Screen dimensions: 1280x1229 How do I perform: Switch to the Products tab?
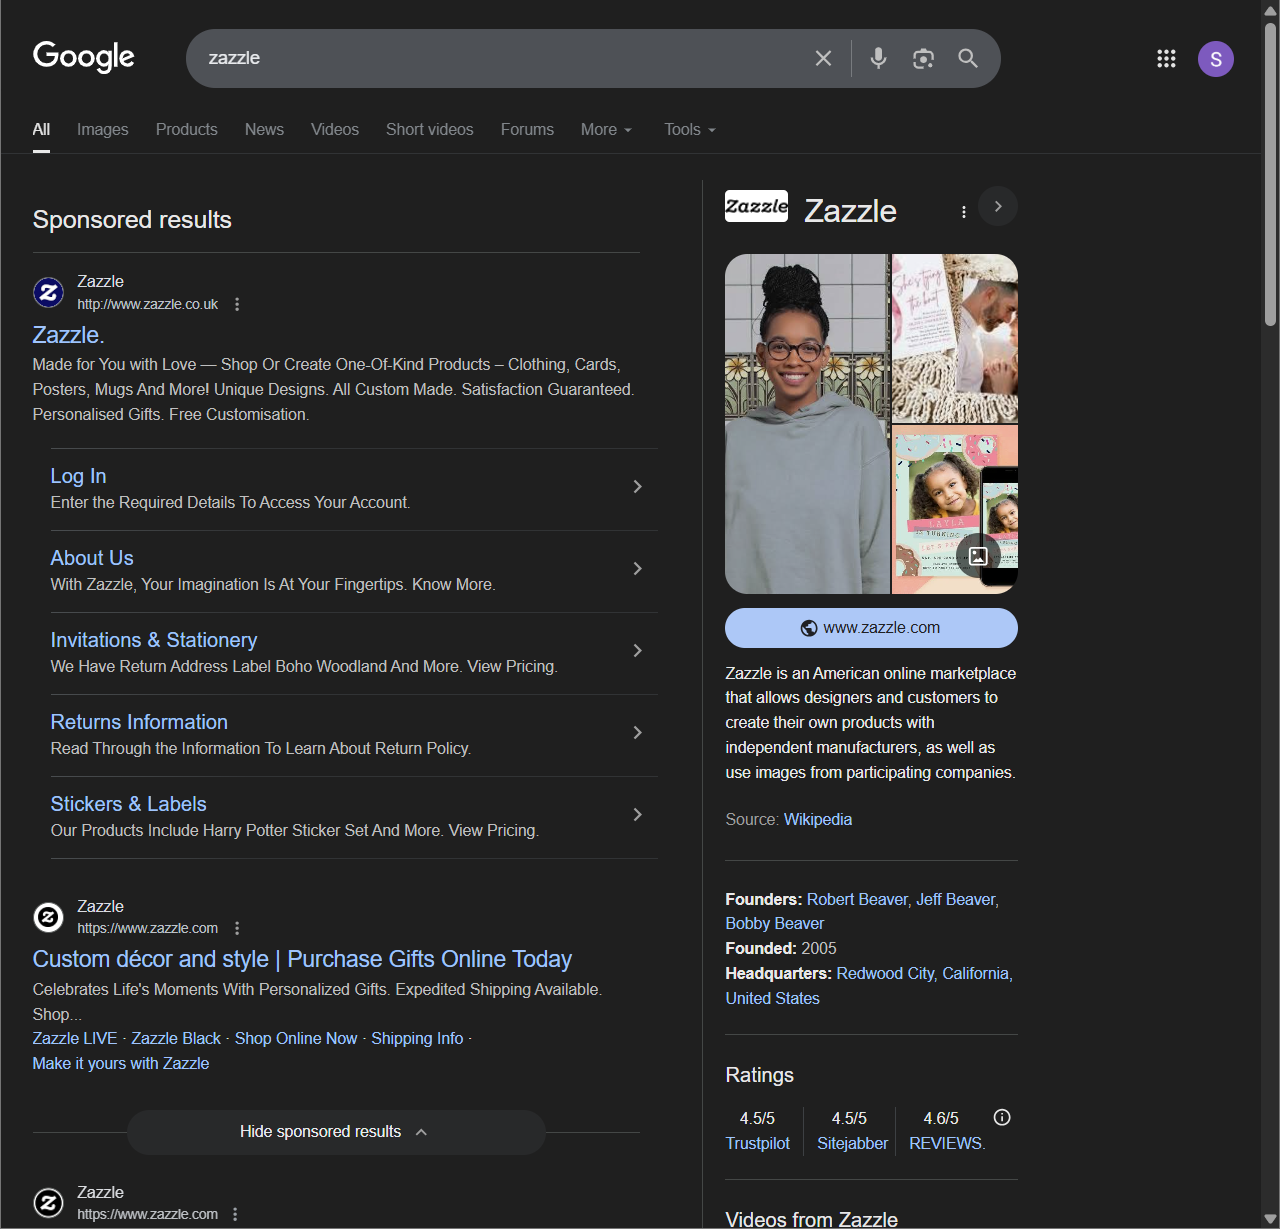pyautogui.click(x=187, y=130)
